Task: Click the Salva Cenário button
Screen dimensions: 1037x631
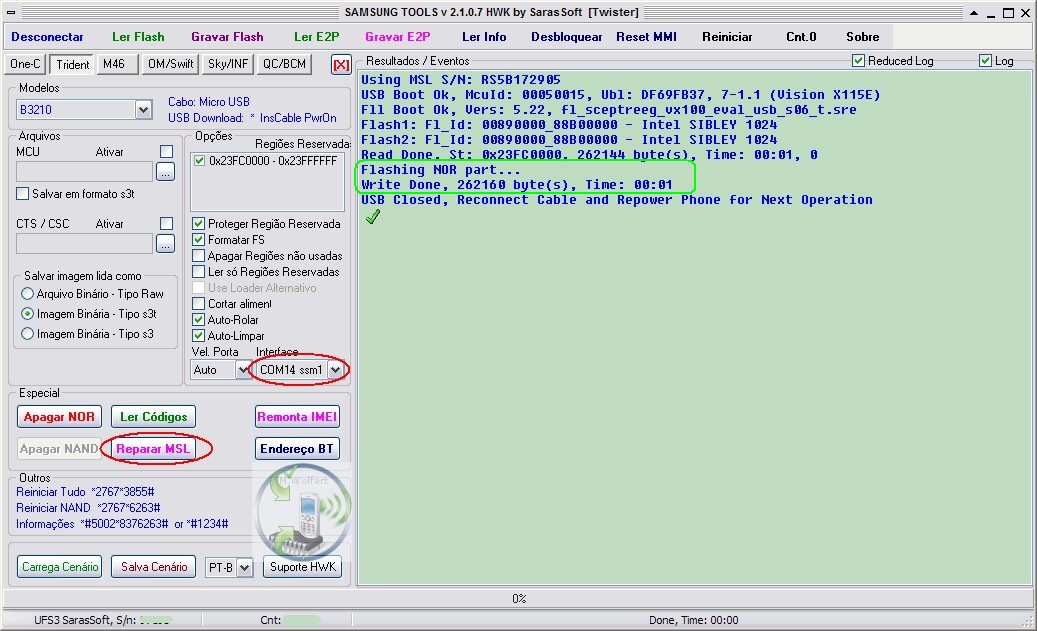Action: pos(153,567)
